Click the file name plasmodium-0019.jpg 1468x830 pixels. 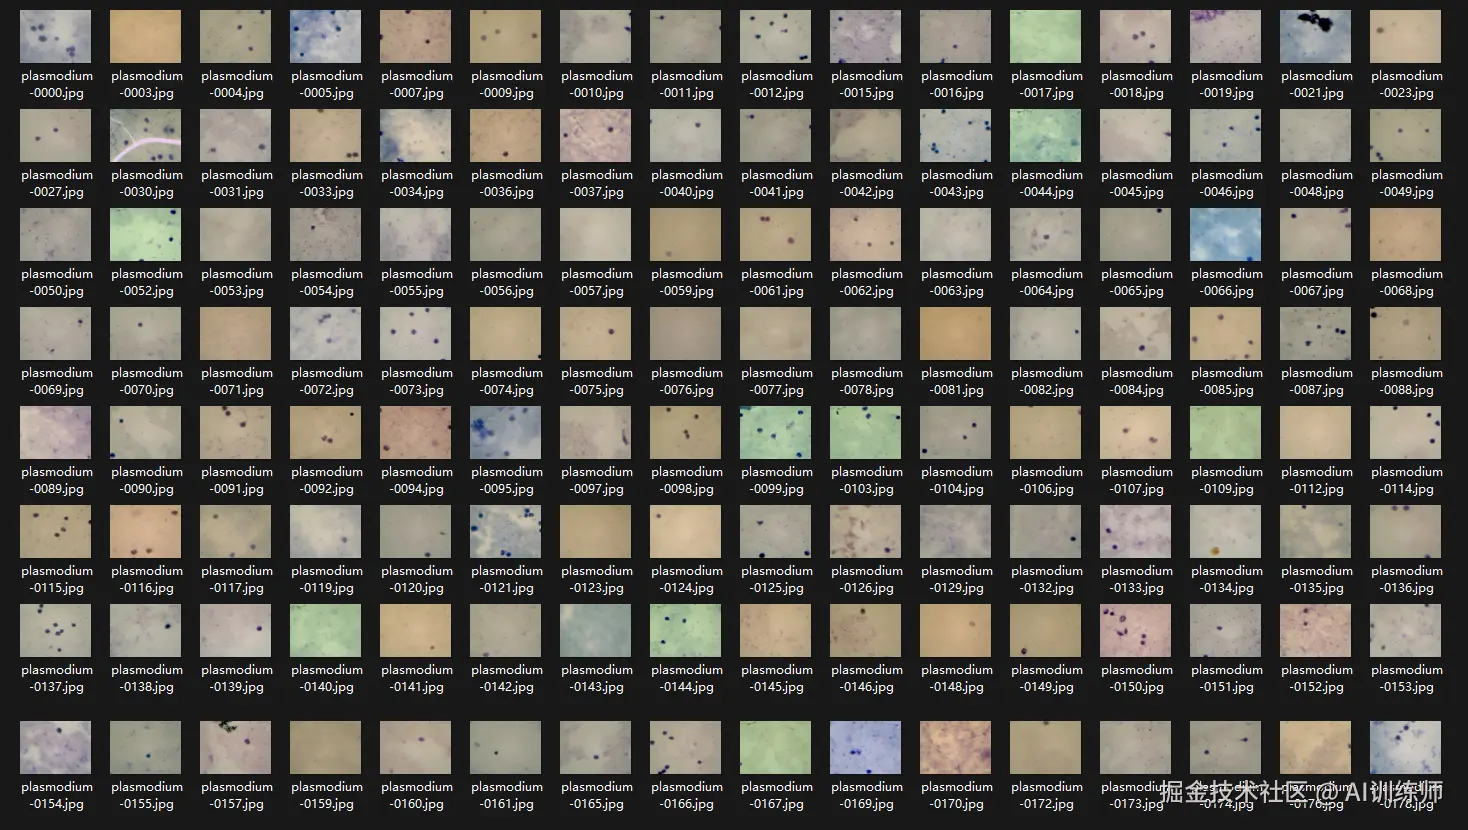[x=1227, y=84]
